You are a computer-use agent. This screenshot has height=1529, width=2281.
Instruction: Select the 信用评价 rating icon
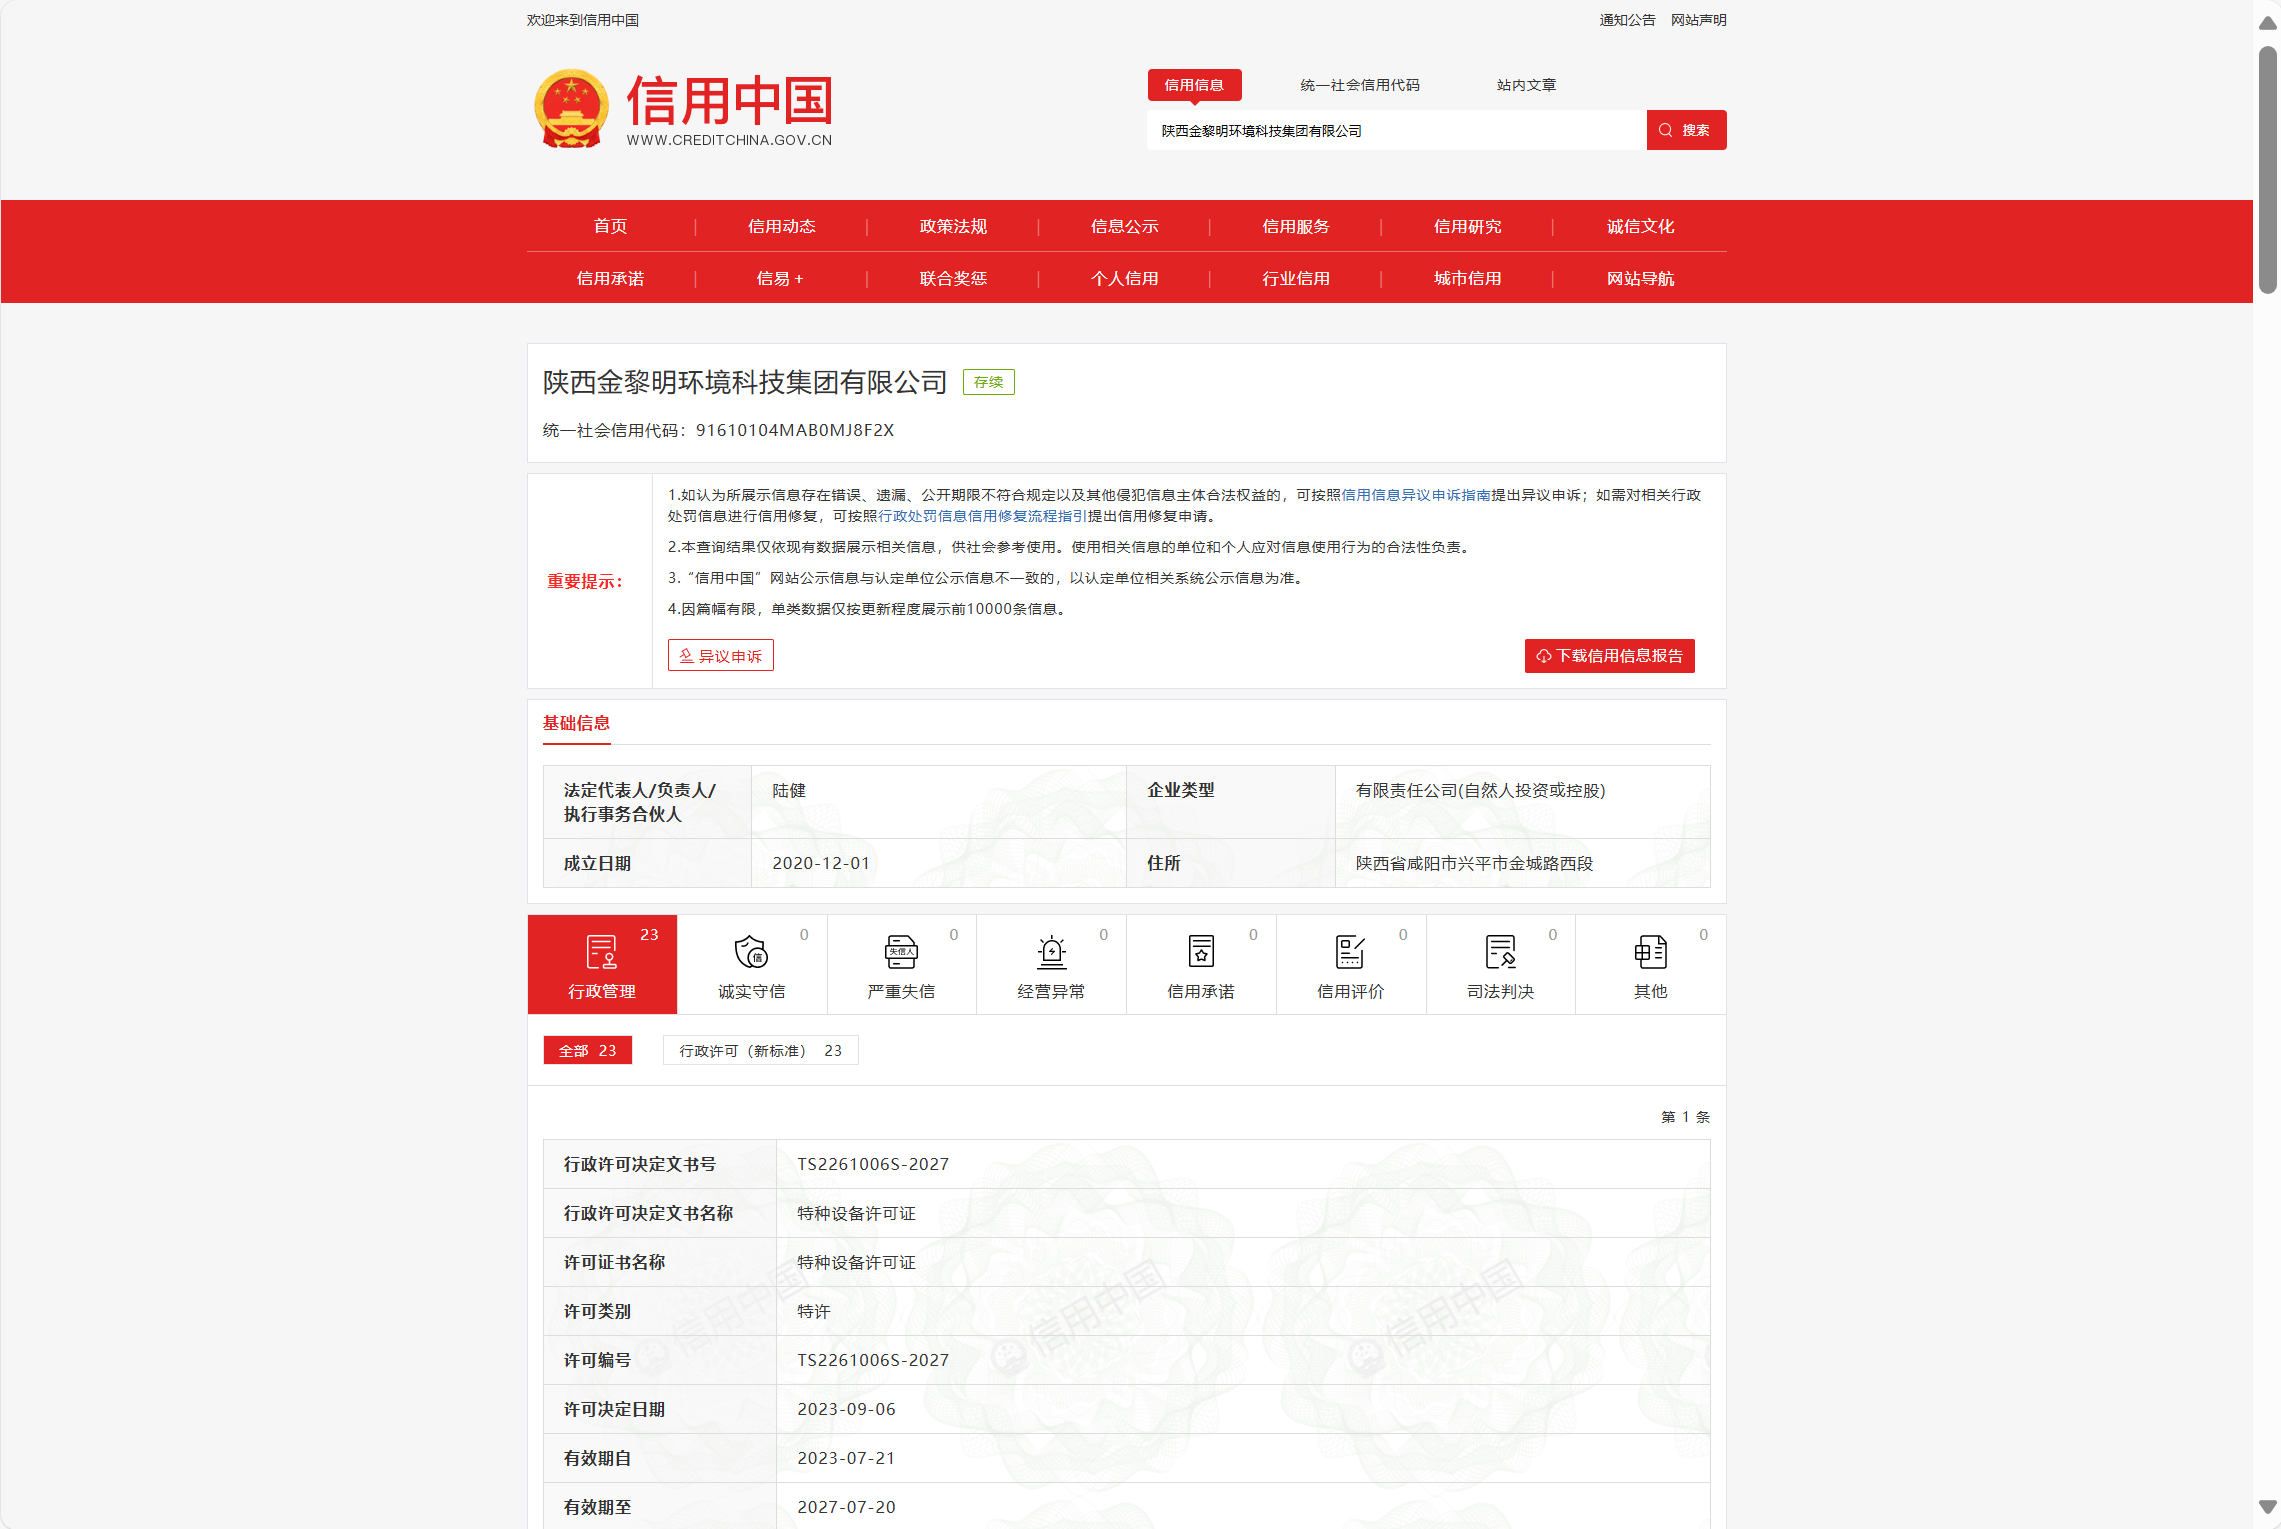pos(1350,953)
